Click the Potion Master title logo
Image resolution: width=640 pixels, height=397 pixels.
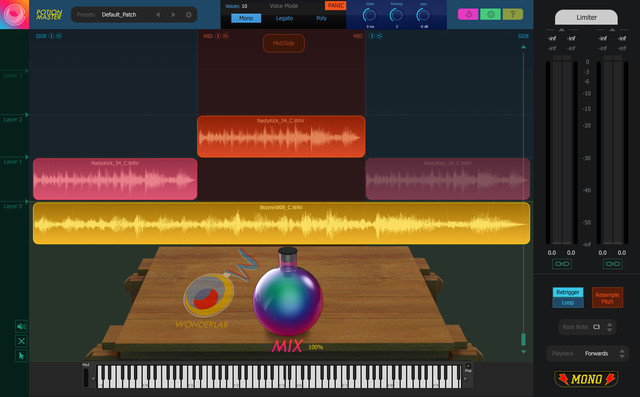click(x=49, y=15)
